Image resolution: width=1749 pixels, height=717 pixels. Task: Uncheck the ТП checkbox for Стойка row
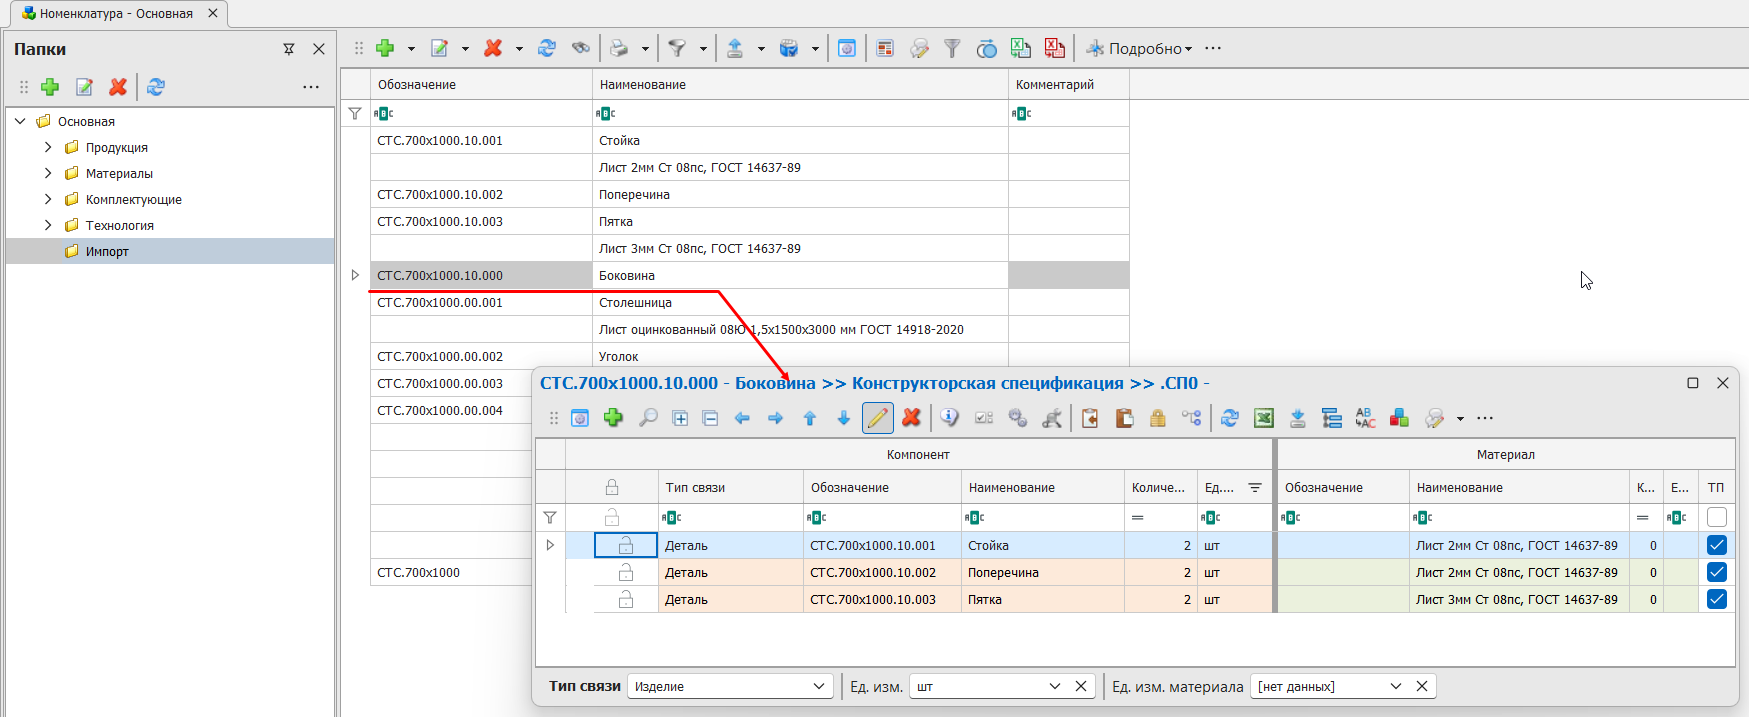(x=1716, y=545)
